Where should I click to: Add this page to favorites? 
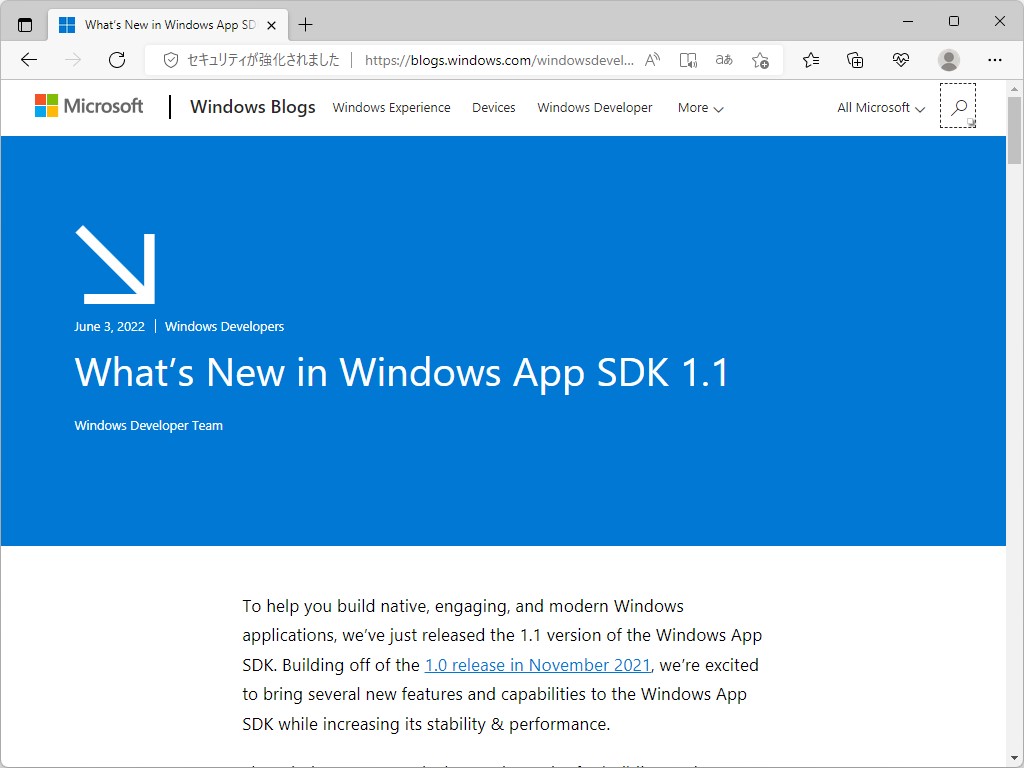coord(760,60)
